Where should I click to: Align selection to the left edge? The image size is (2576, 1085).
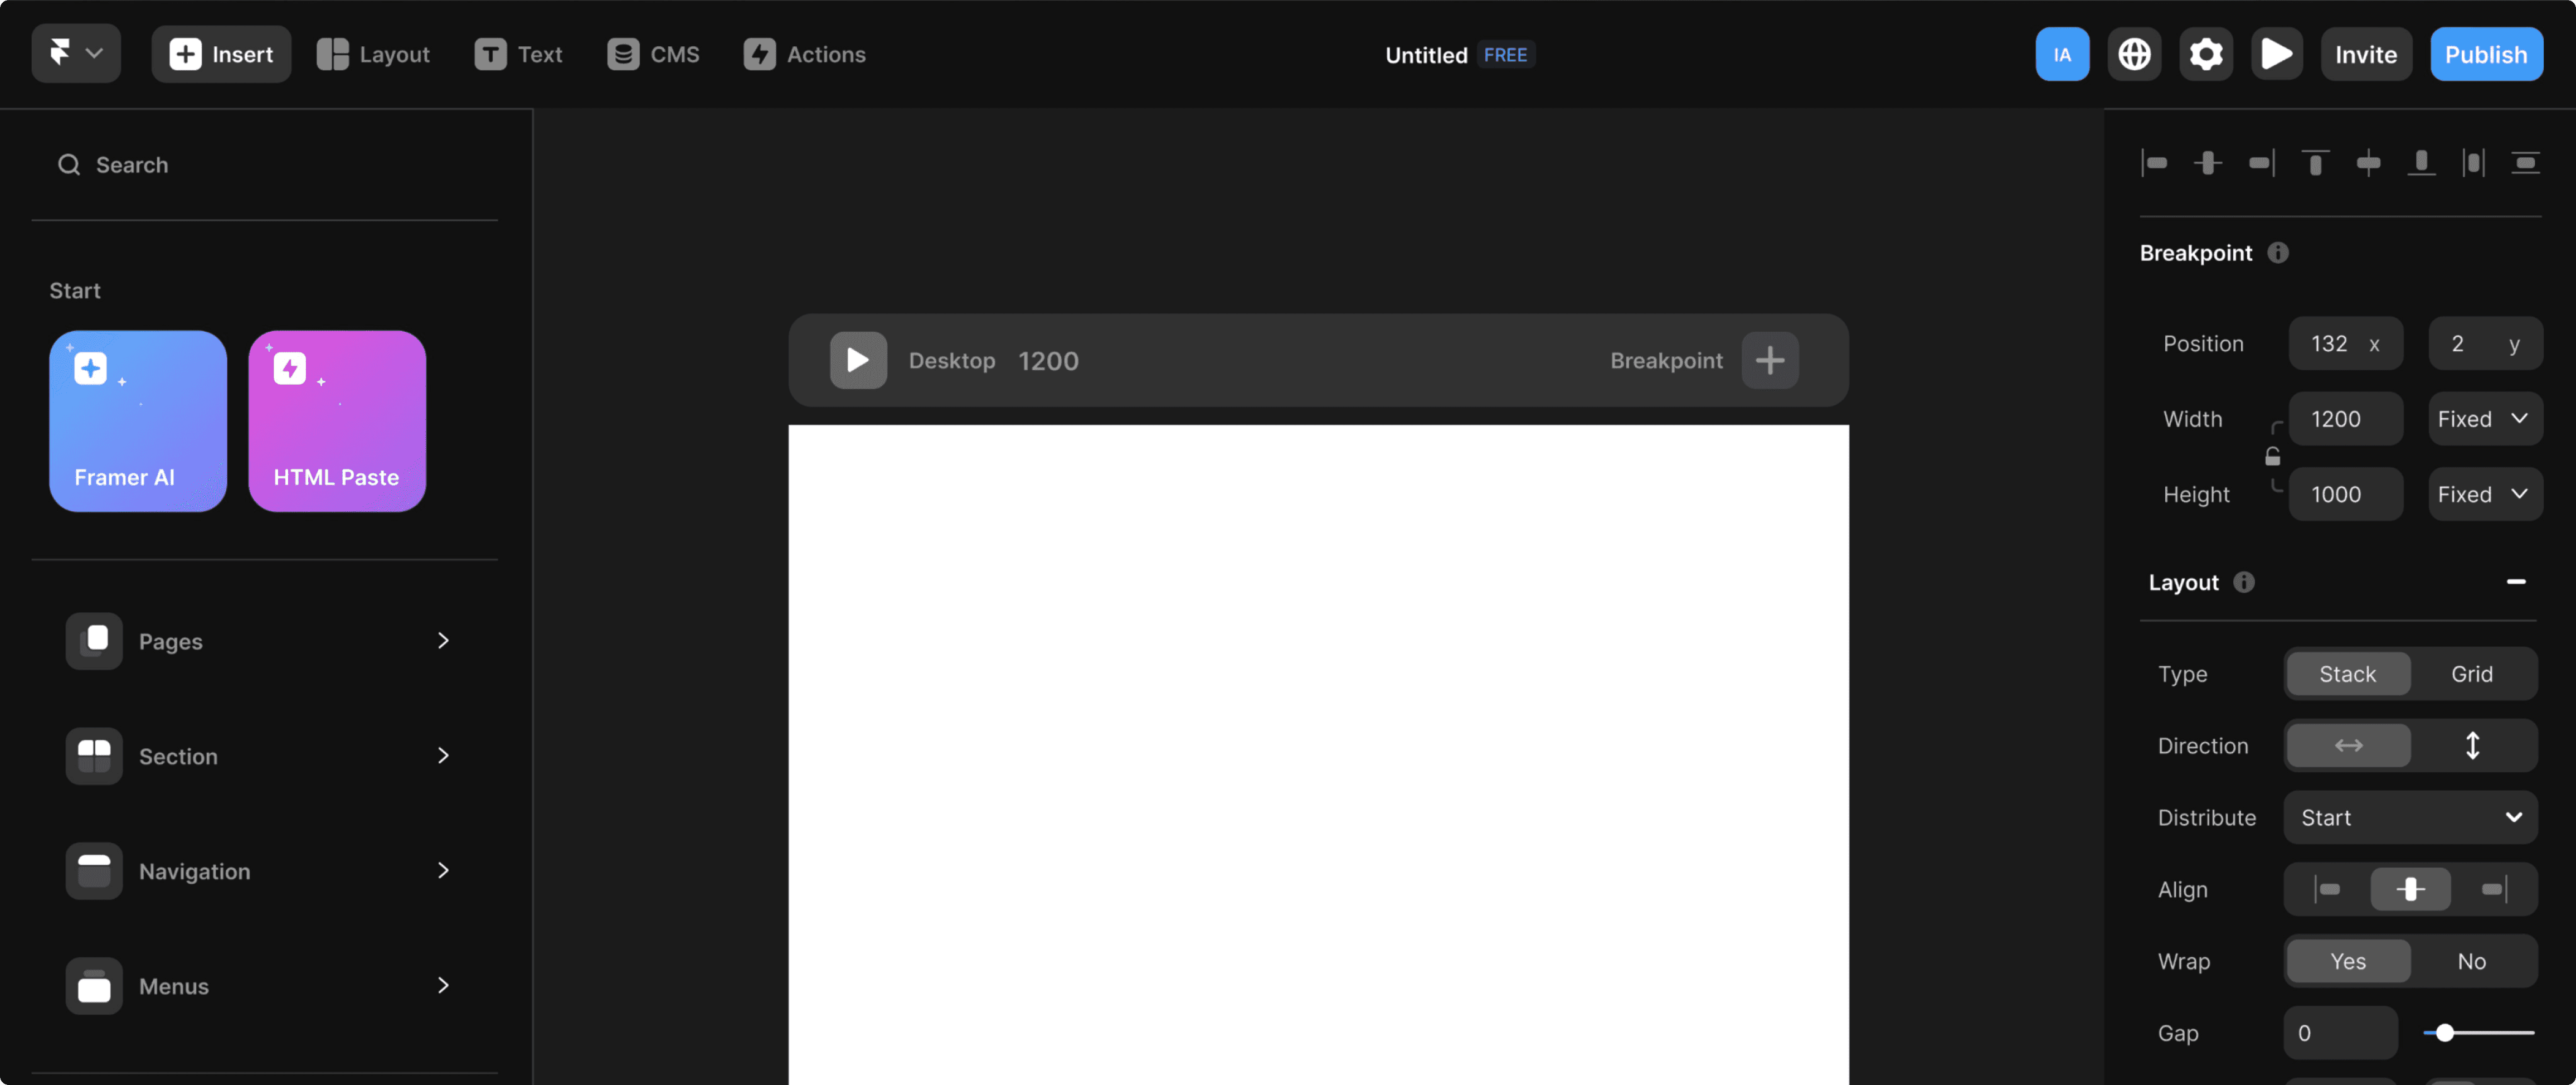click(2155, 162)
